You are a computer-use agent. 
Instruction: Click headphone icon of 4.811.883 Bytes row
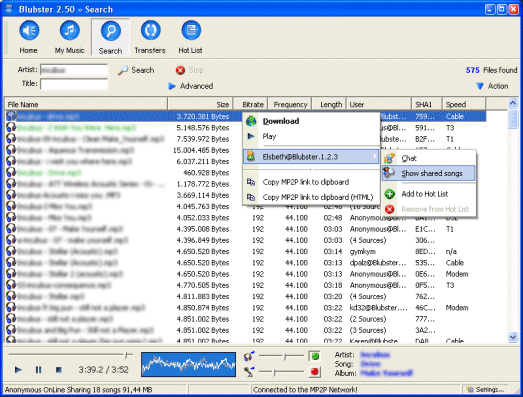[x=11, y=296]
